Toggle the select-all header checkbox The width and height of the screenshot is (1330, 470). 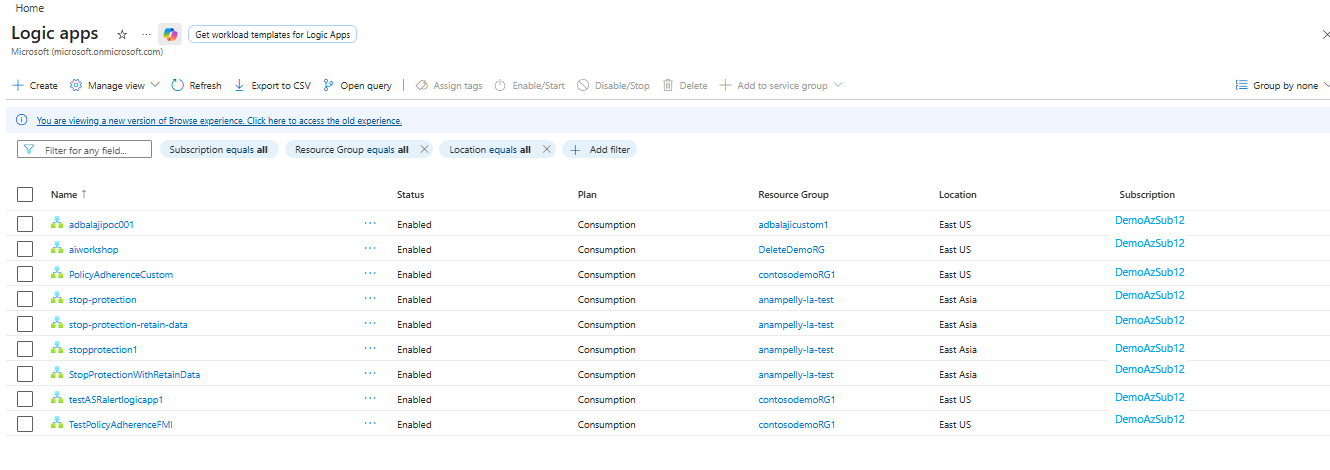[x=25, y=195]
